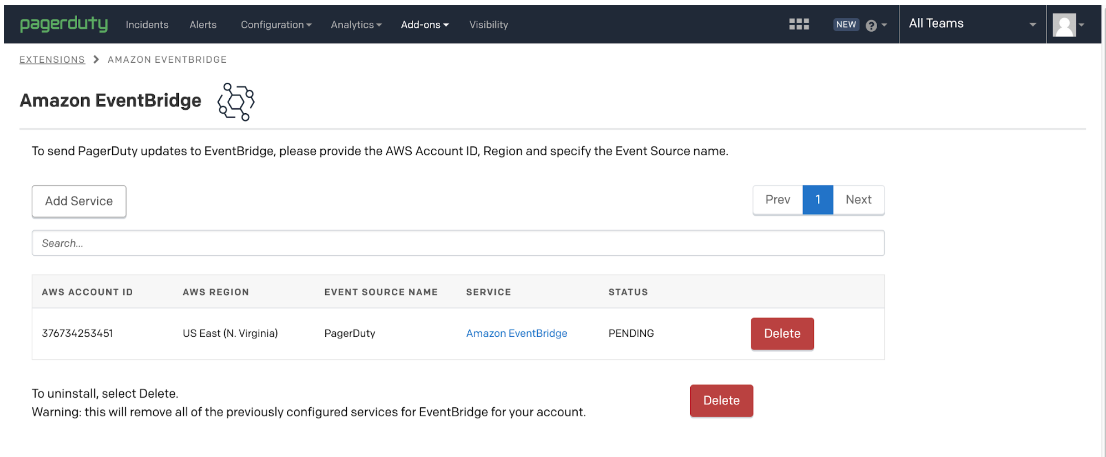Open the Add-ons dropdown menu
The height and width of the screenshot is (457, 1106).
(x=424, y=24)
